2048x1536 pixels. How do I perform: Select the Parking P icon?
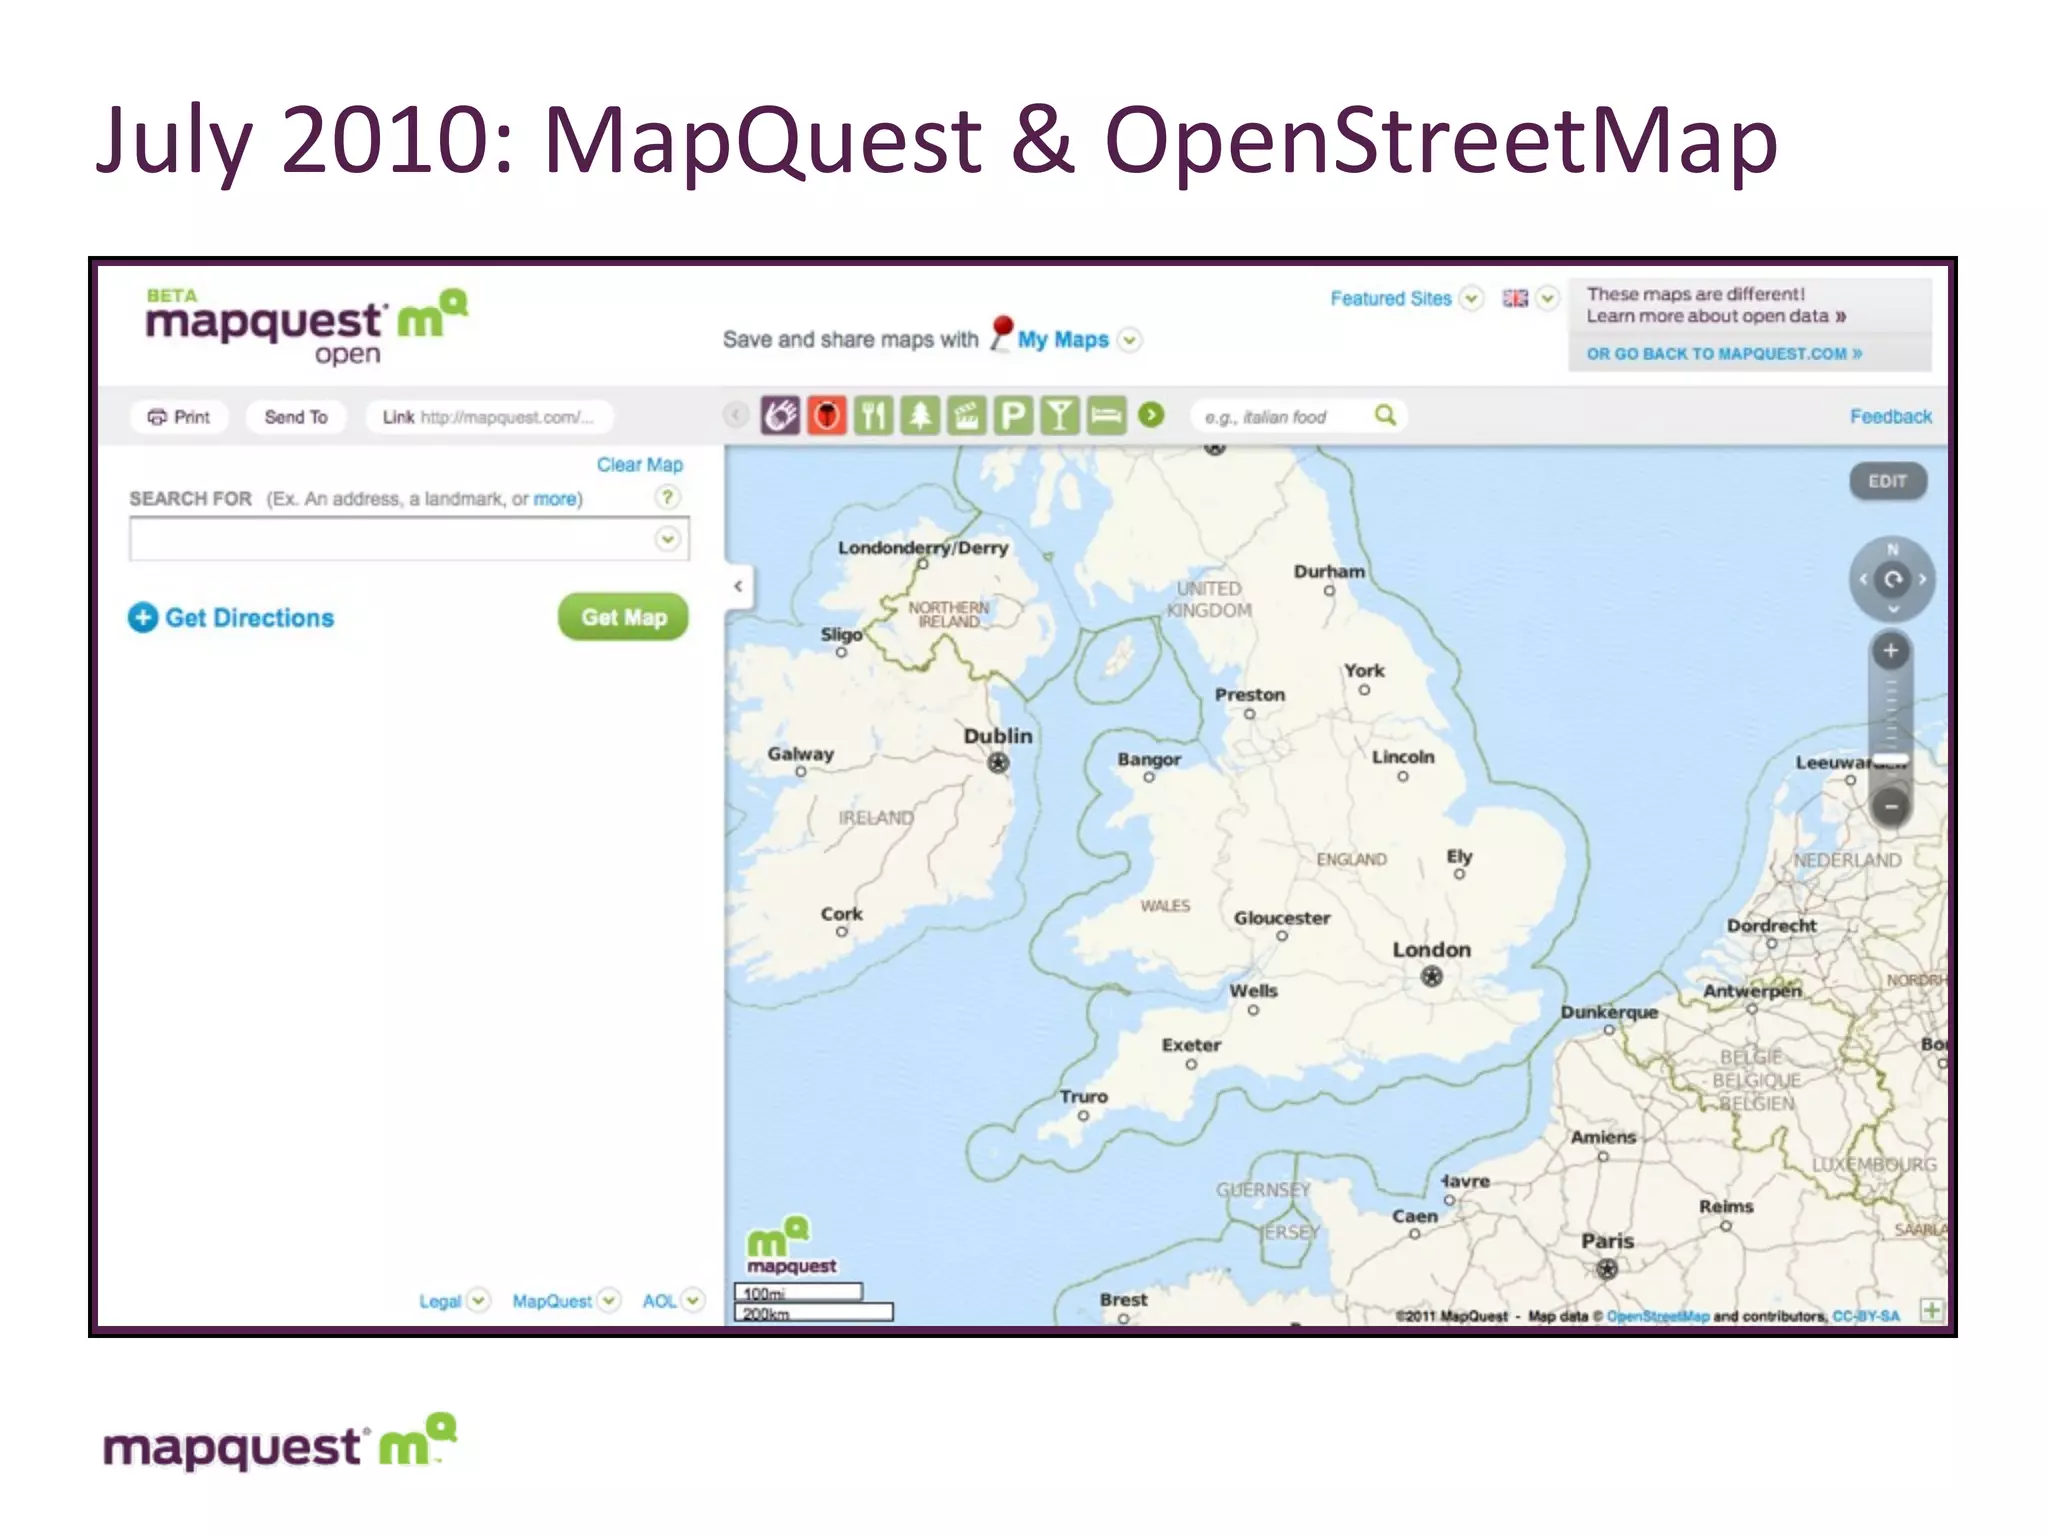[1012, 415]
